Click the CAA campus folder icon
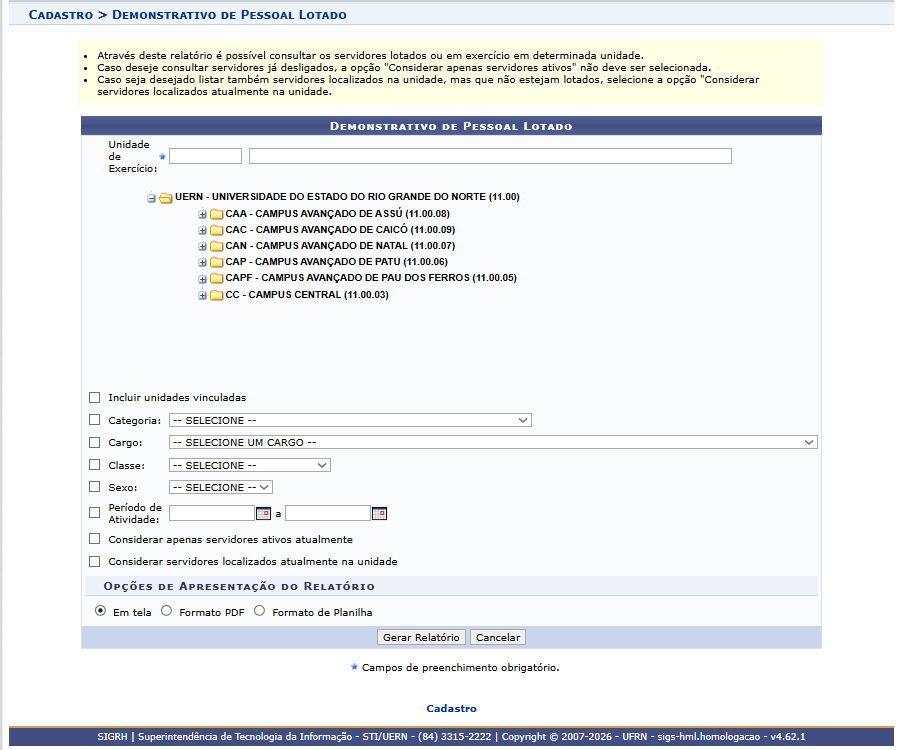The height and width of the screenshot is (750, 897). 216,215
